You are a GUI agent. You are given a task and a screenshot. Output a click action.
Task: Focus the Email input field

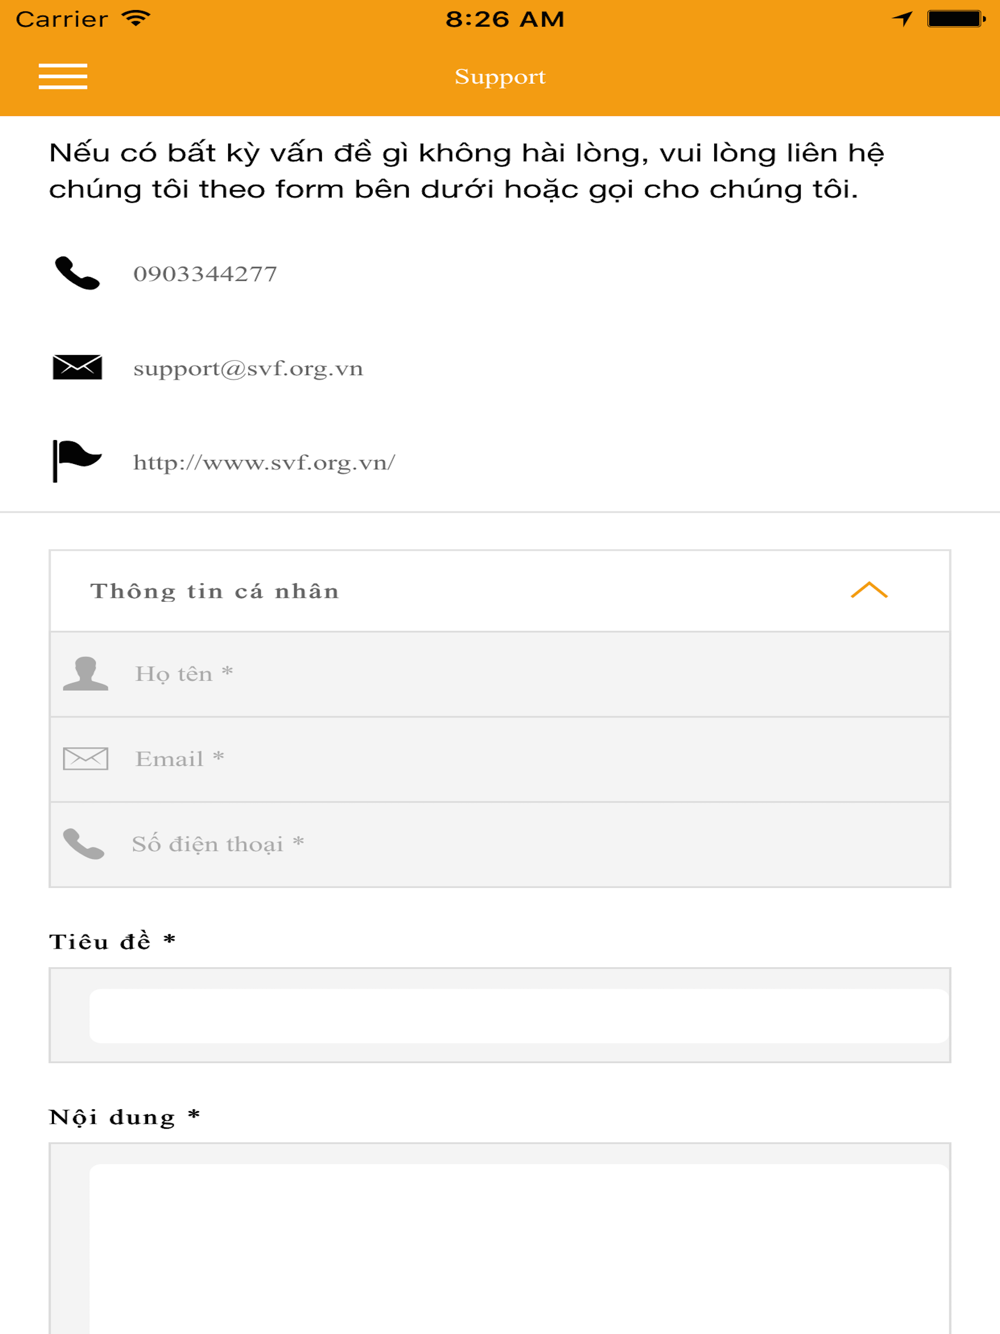pyautogui.click(x=500, y=759)
